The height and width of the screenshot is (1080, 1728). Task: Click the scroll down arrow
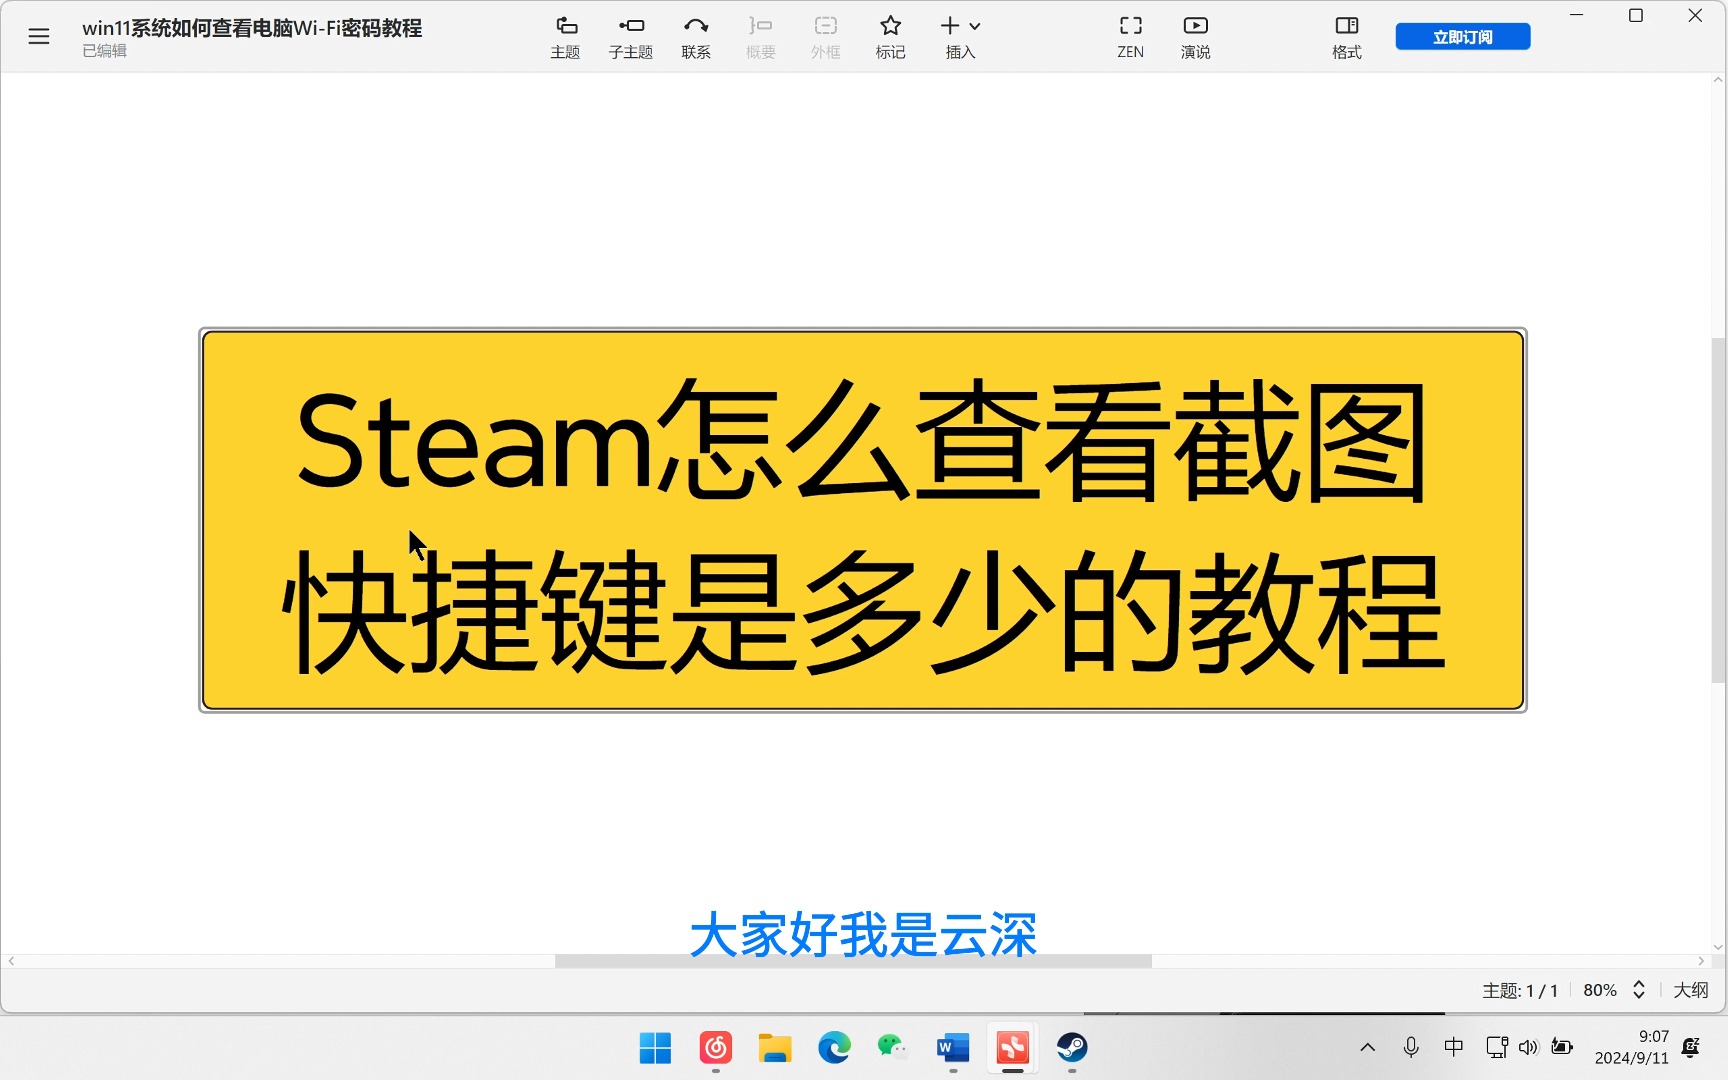point(1719,947)
